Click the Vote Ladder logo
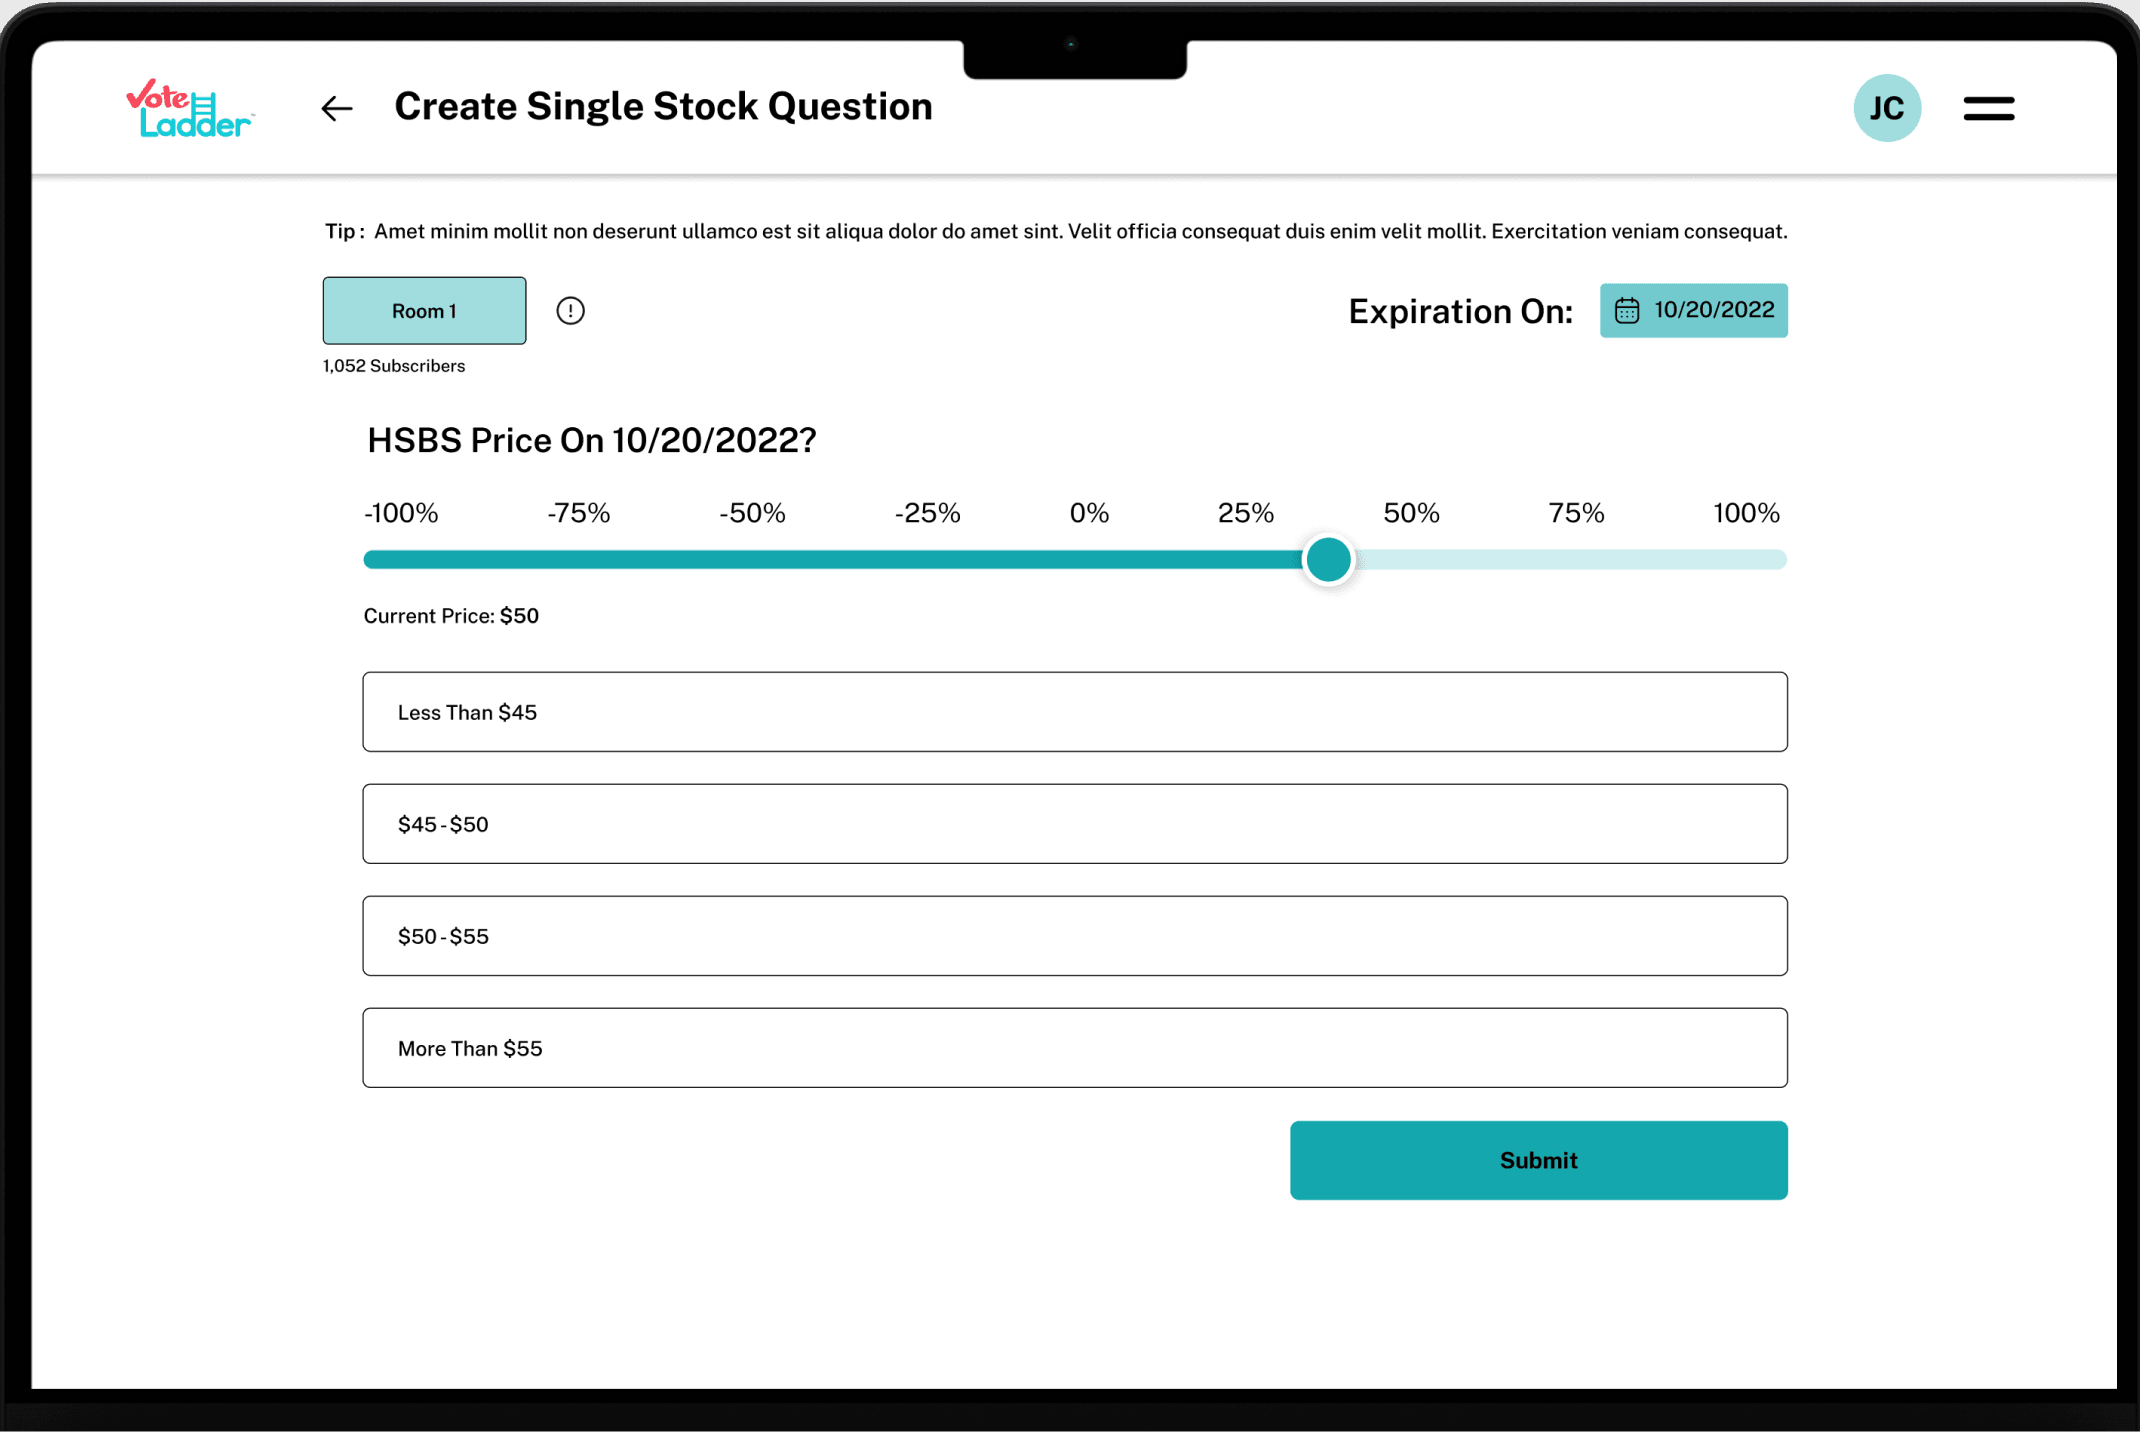Image resolution: width=2140 pixels, height=1432 pixels. (x=189, y=109)
